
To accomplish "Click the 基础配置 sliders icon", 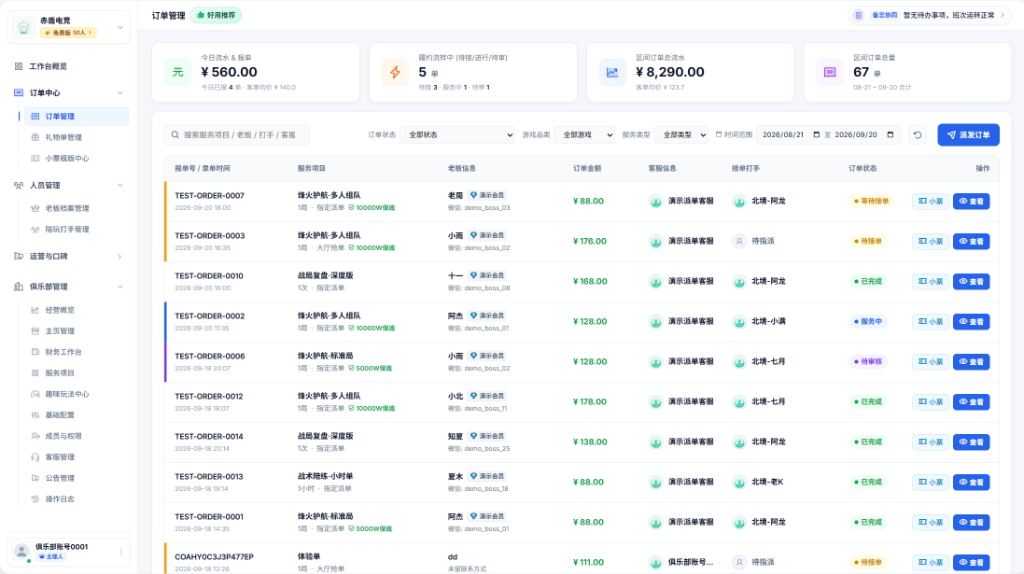I will click(x=35, y=415).
